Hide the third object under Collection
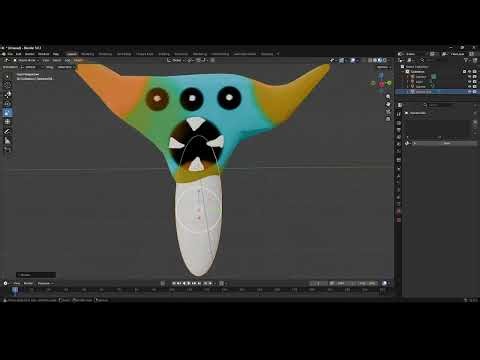 (470, 87)
